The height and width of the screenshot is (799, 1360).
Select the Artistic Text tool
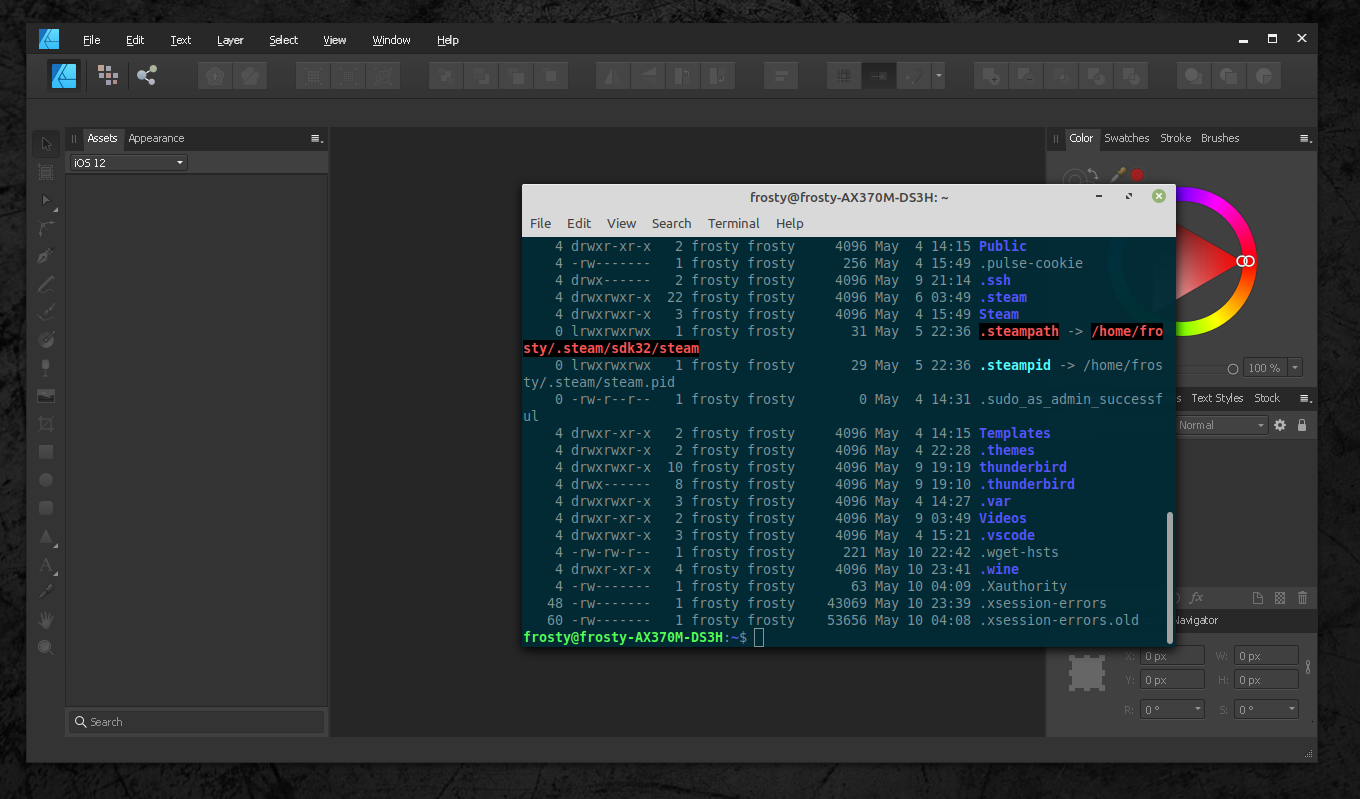(46, 565)
